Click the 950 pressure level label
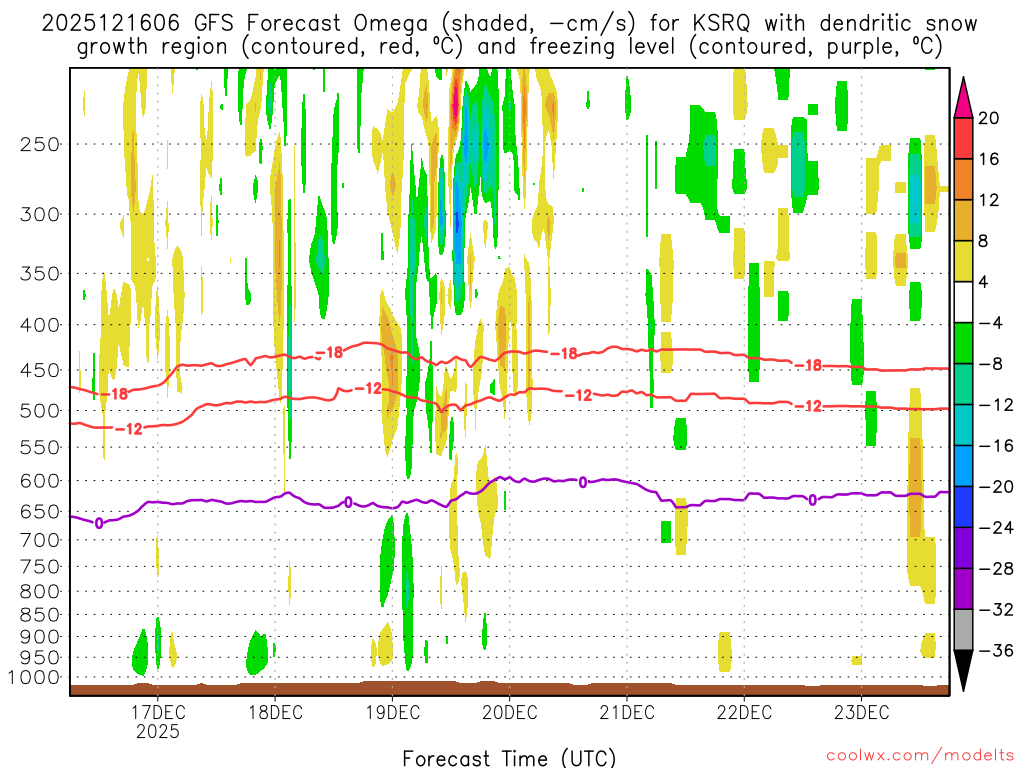Image resolution: width=1024 pixels, height=768 pixels. (40, 658)
